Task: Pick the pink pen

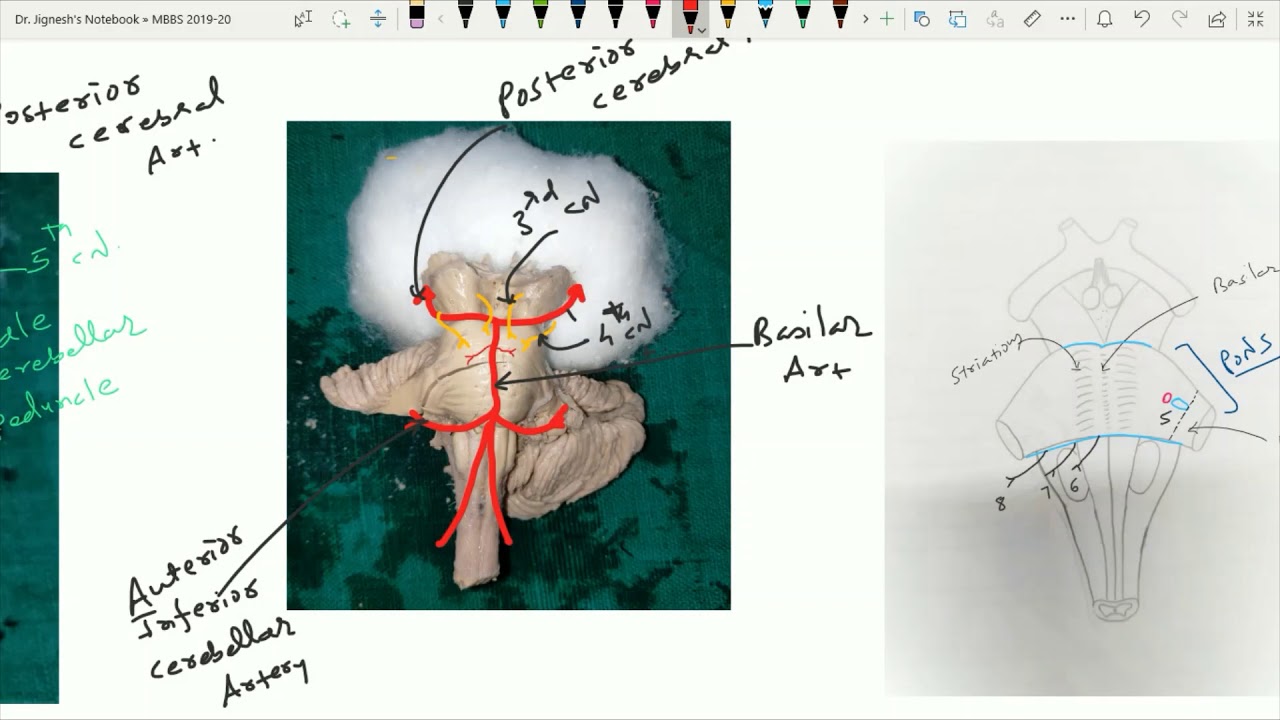Action: tap(652, 15)
